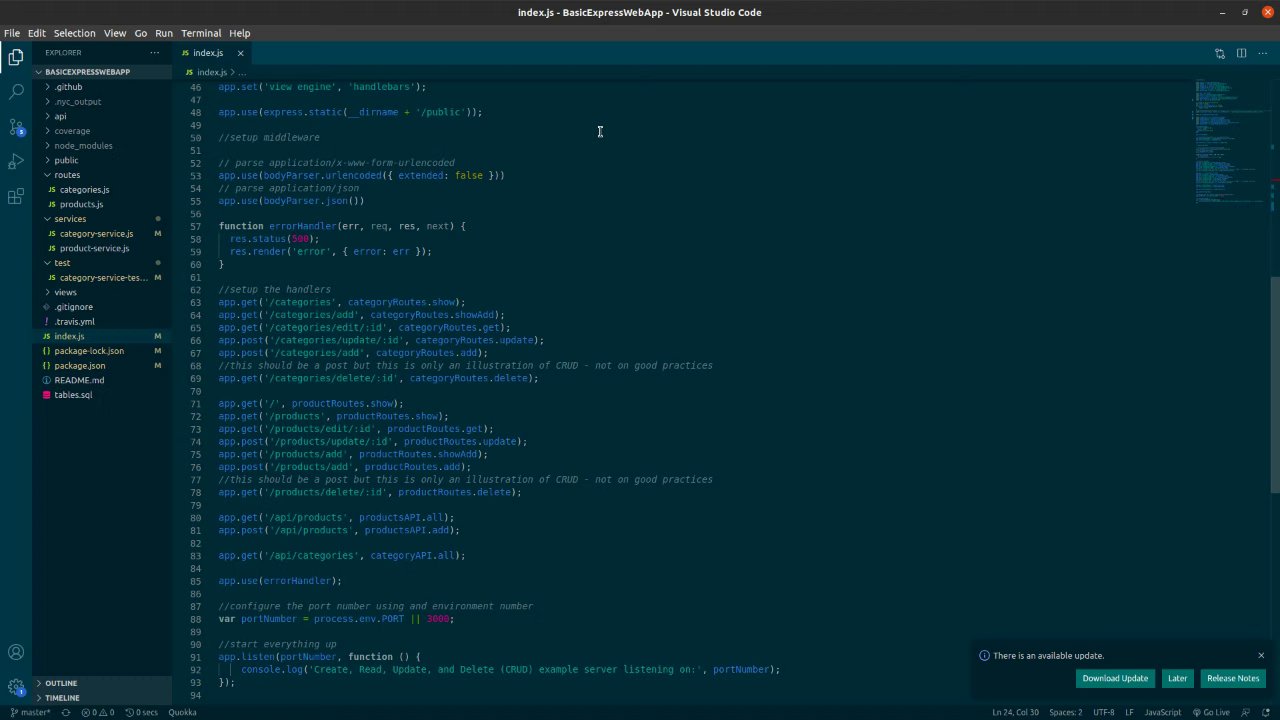The height and width of the screenshot is (720, 1280).
Task: Open the Accounts menu icon
Action: coord(16,653)
